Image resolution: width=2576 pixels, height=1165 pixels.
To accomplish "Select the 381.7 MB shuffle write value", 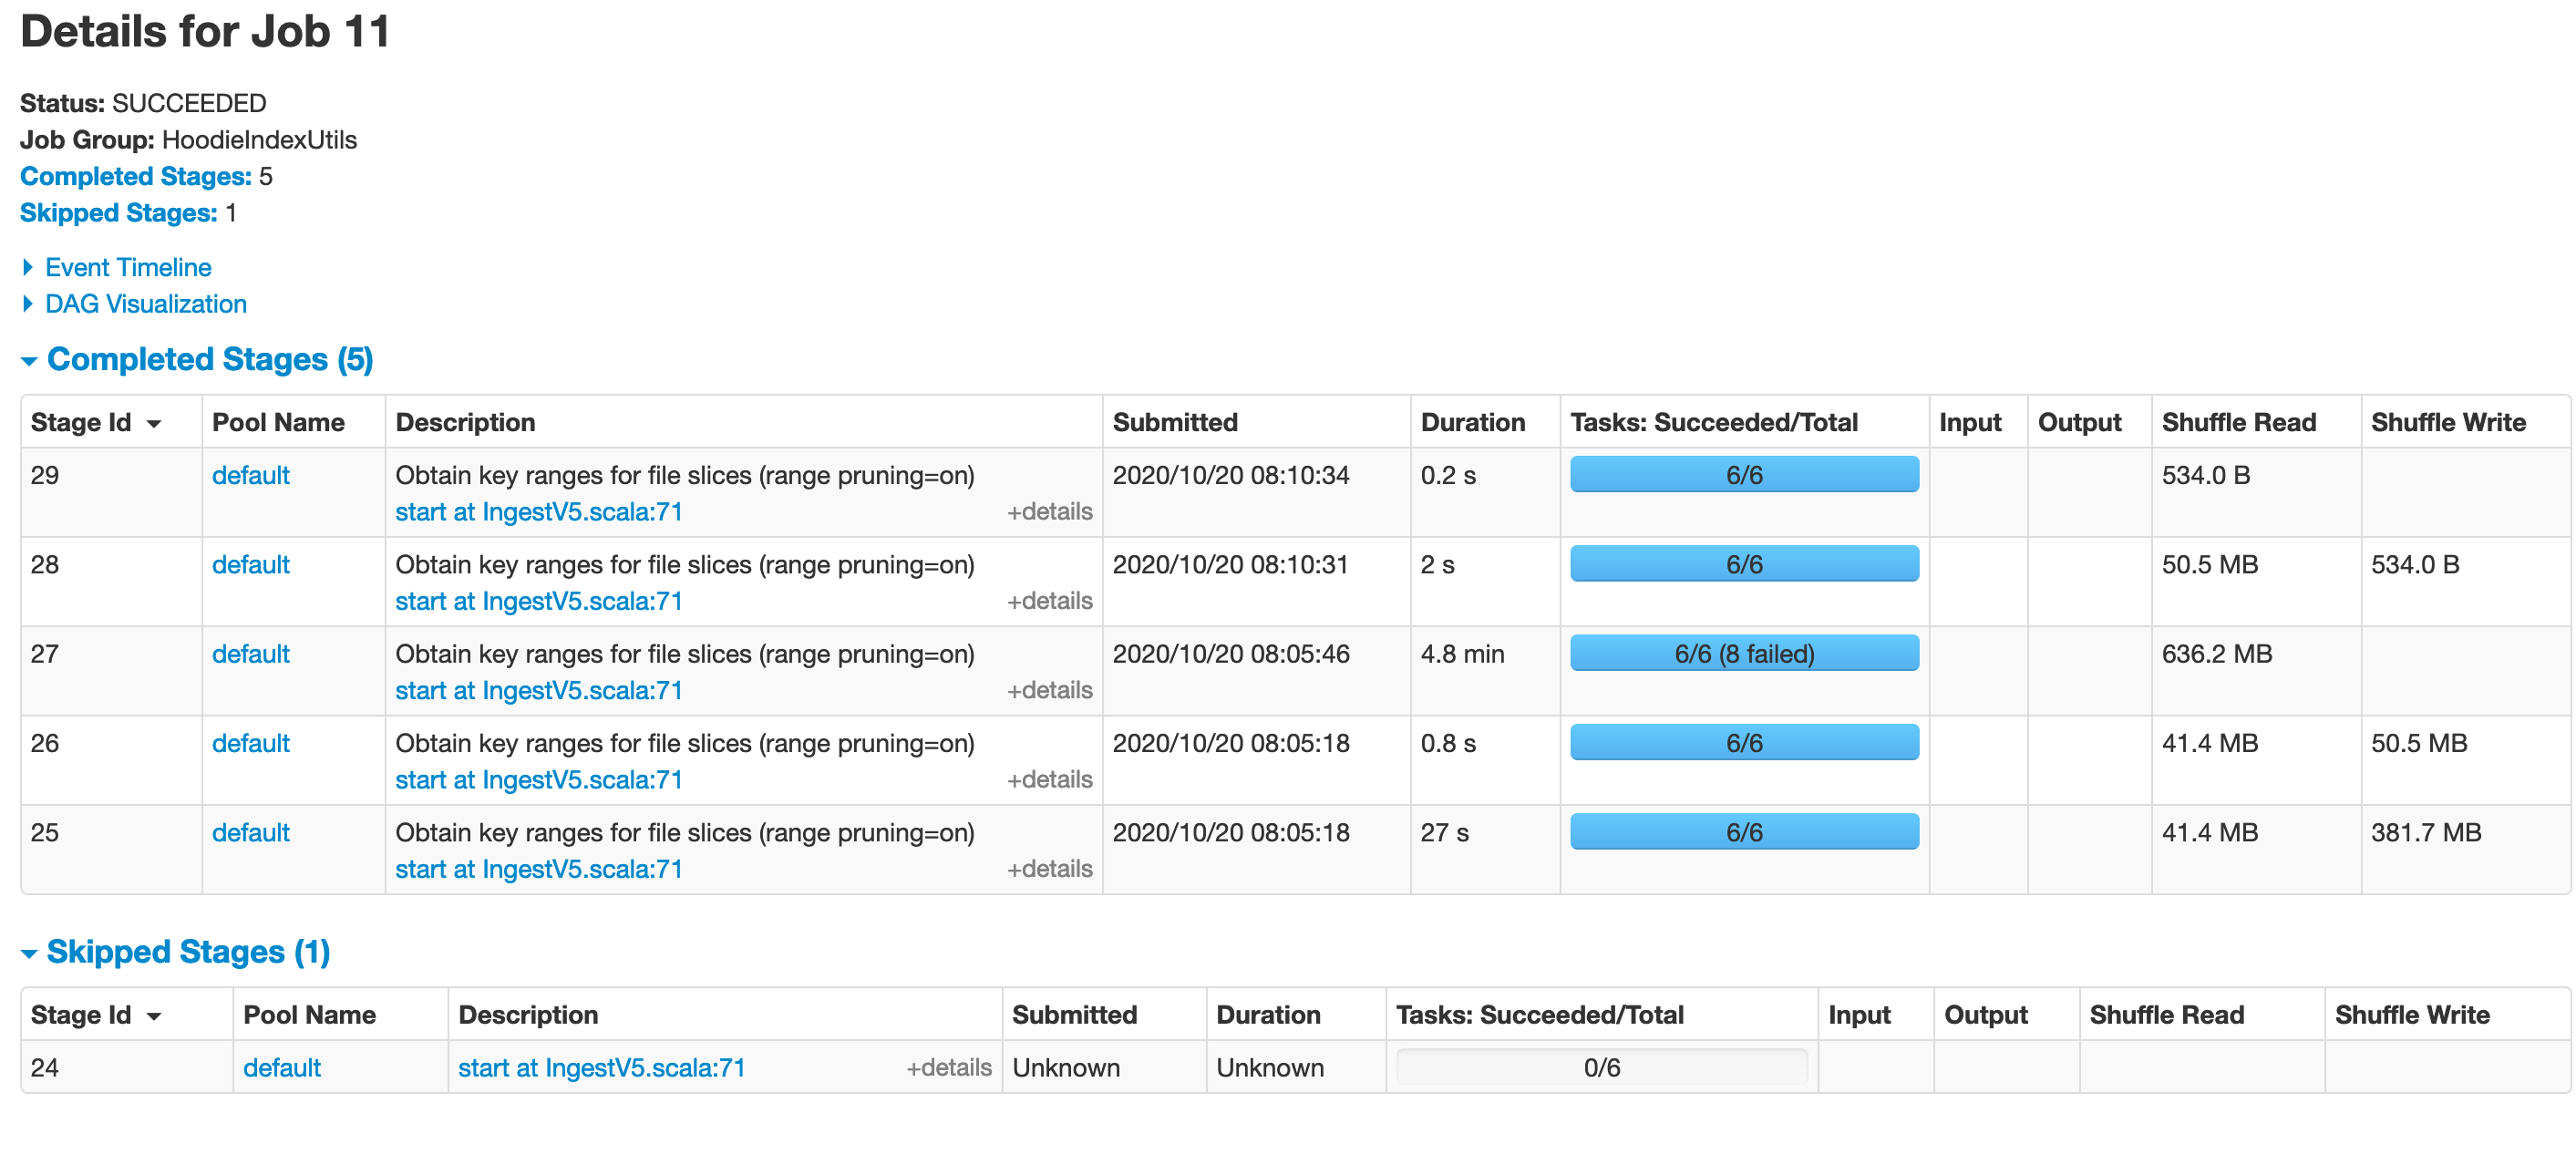I will 2425,832.
